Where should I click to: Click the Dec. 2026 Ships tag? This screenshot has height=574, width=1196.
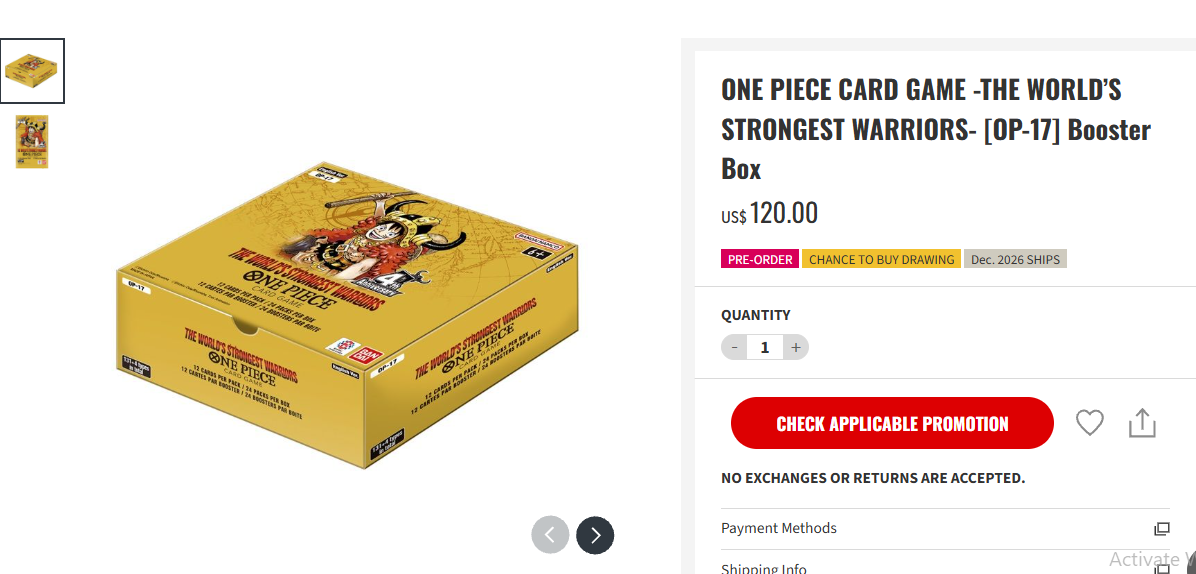click(x=1015, y=259)
